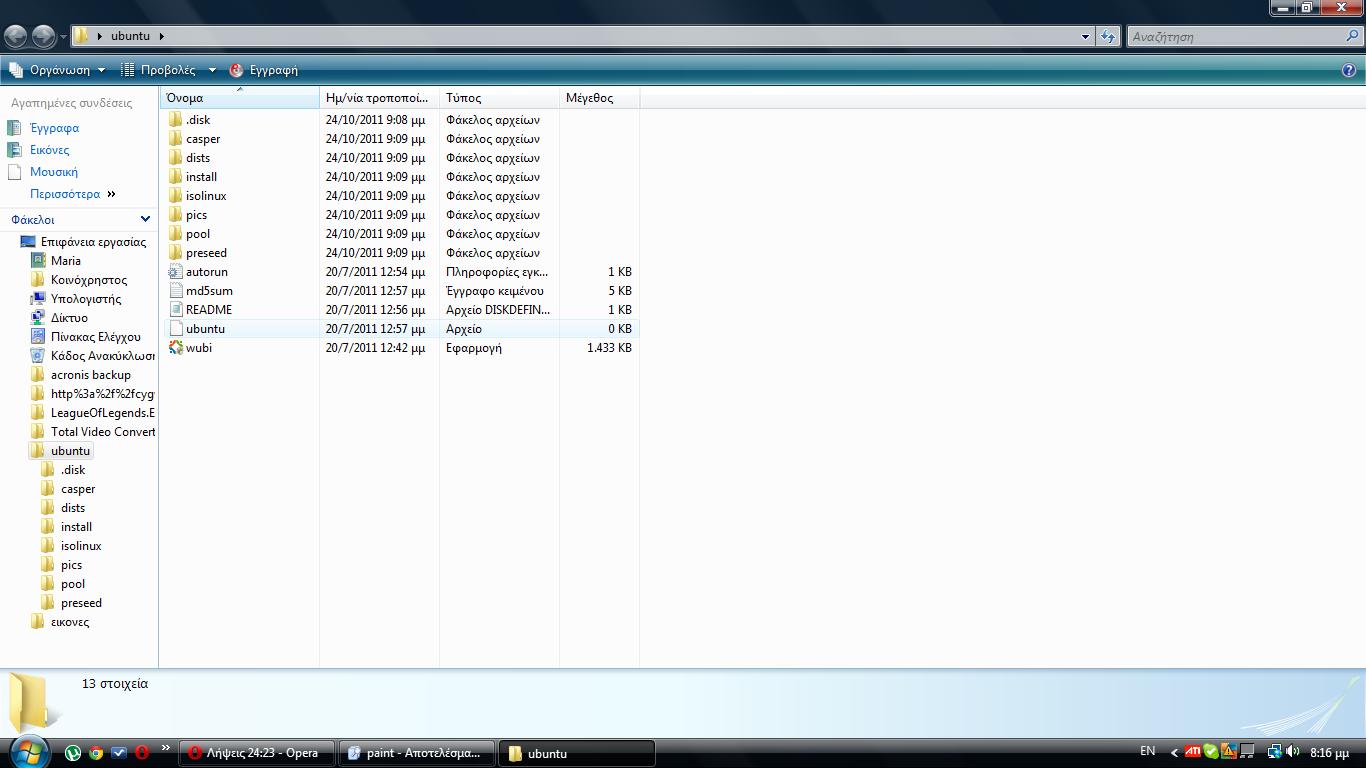1366x768 pixels.
Task: Select acronis backup folder in tree
Action: (91, 375)
